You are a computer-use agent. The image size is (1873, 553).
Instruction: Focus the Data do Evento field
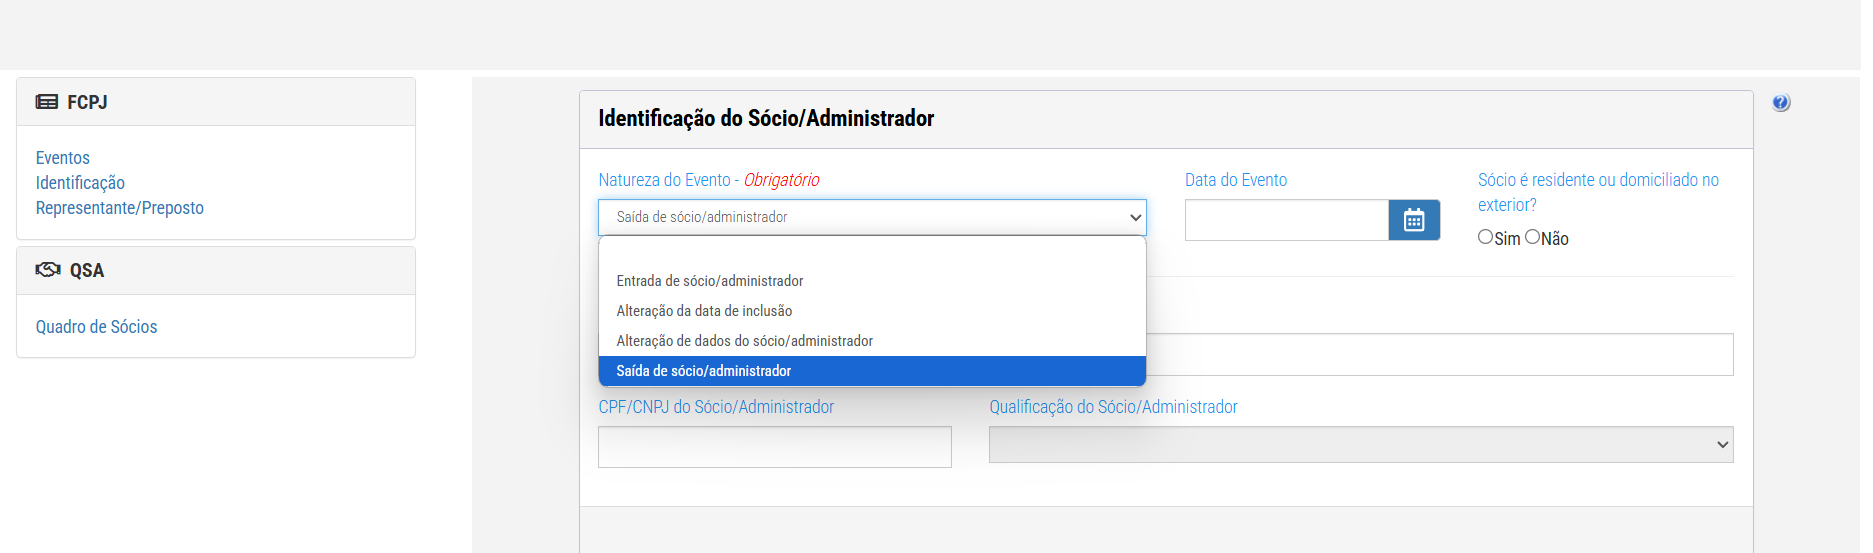pyautogui.click(x=1287, y=220)
